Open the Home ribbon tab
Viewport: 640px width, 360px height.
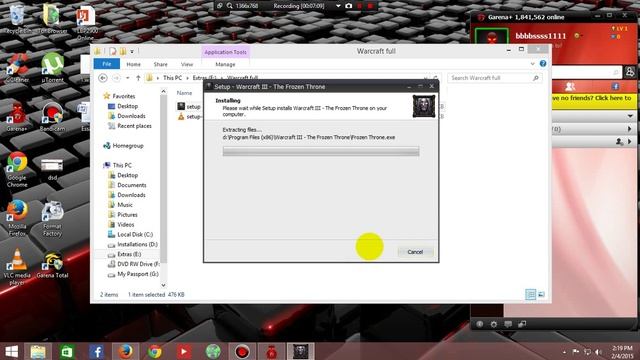tap(133, 64)
